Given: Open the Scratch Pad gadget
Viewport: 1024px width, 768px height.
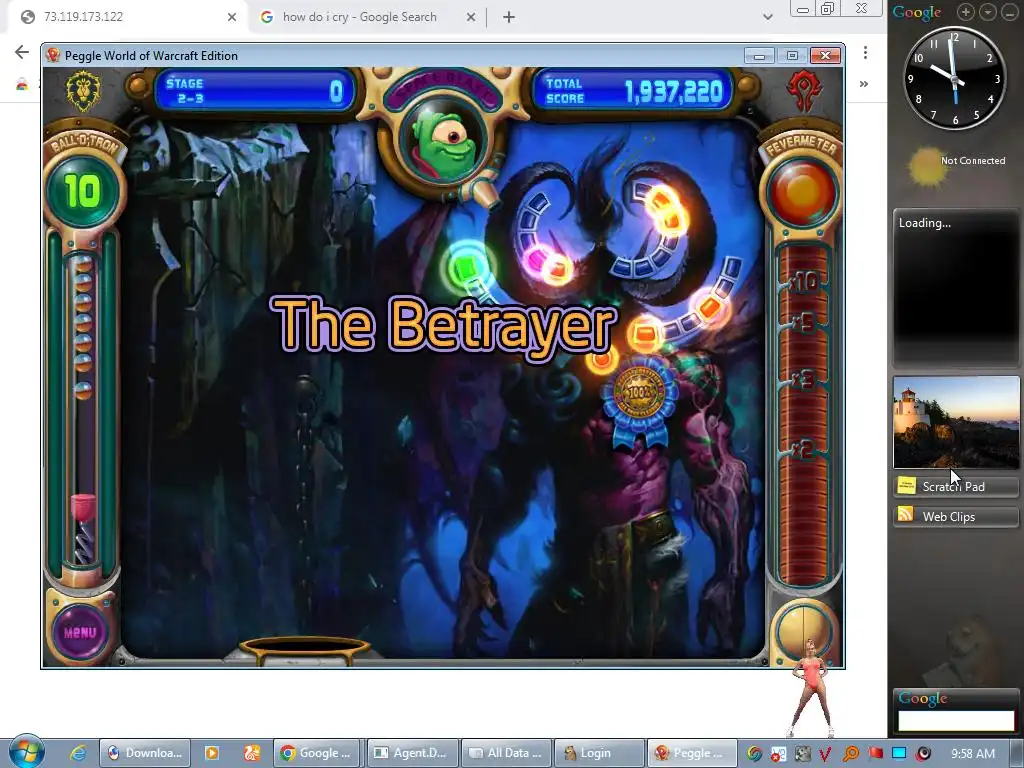Looking at the screenshot, I should [x=956, y=487].
